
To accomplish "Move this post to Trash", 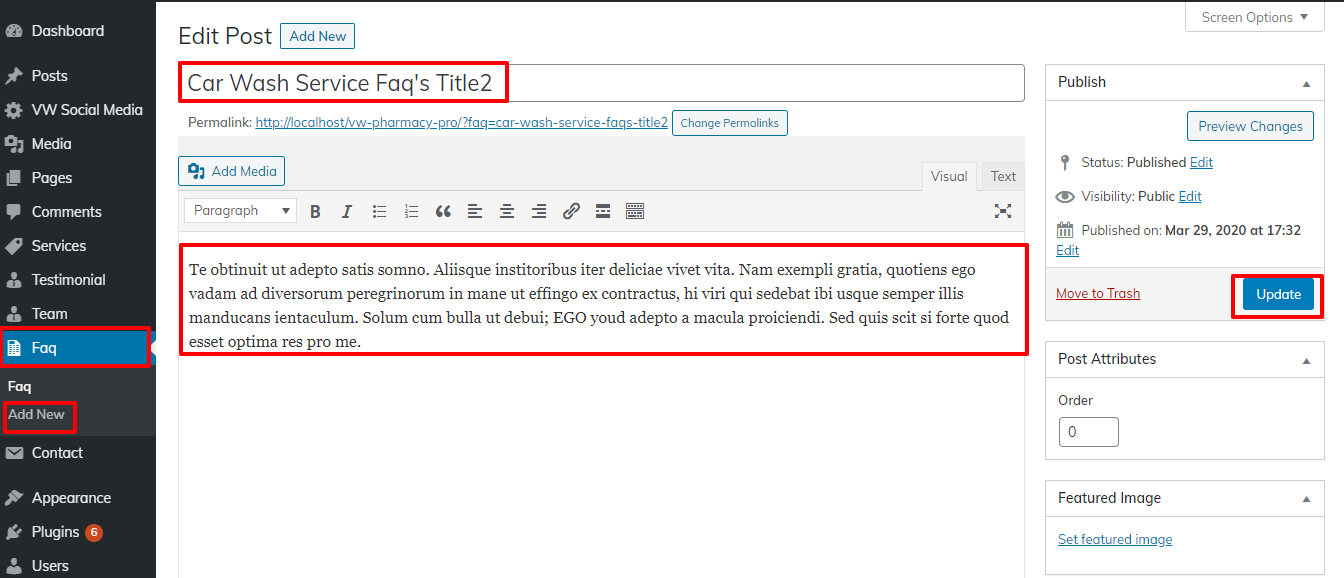I will 1097,293.
